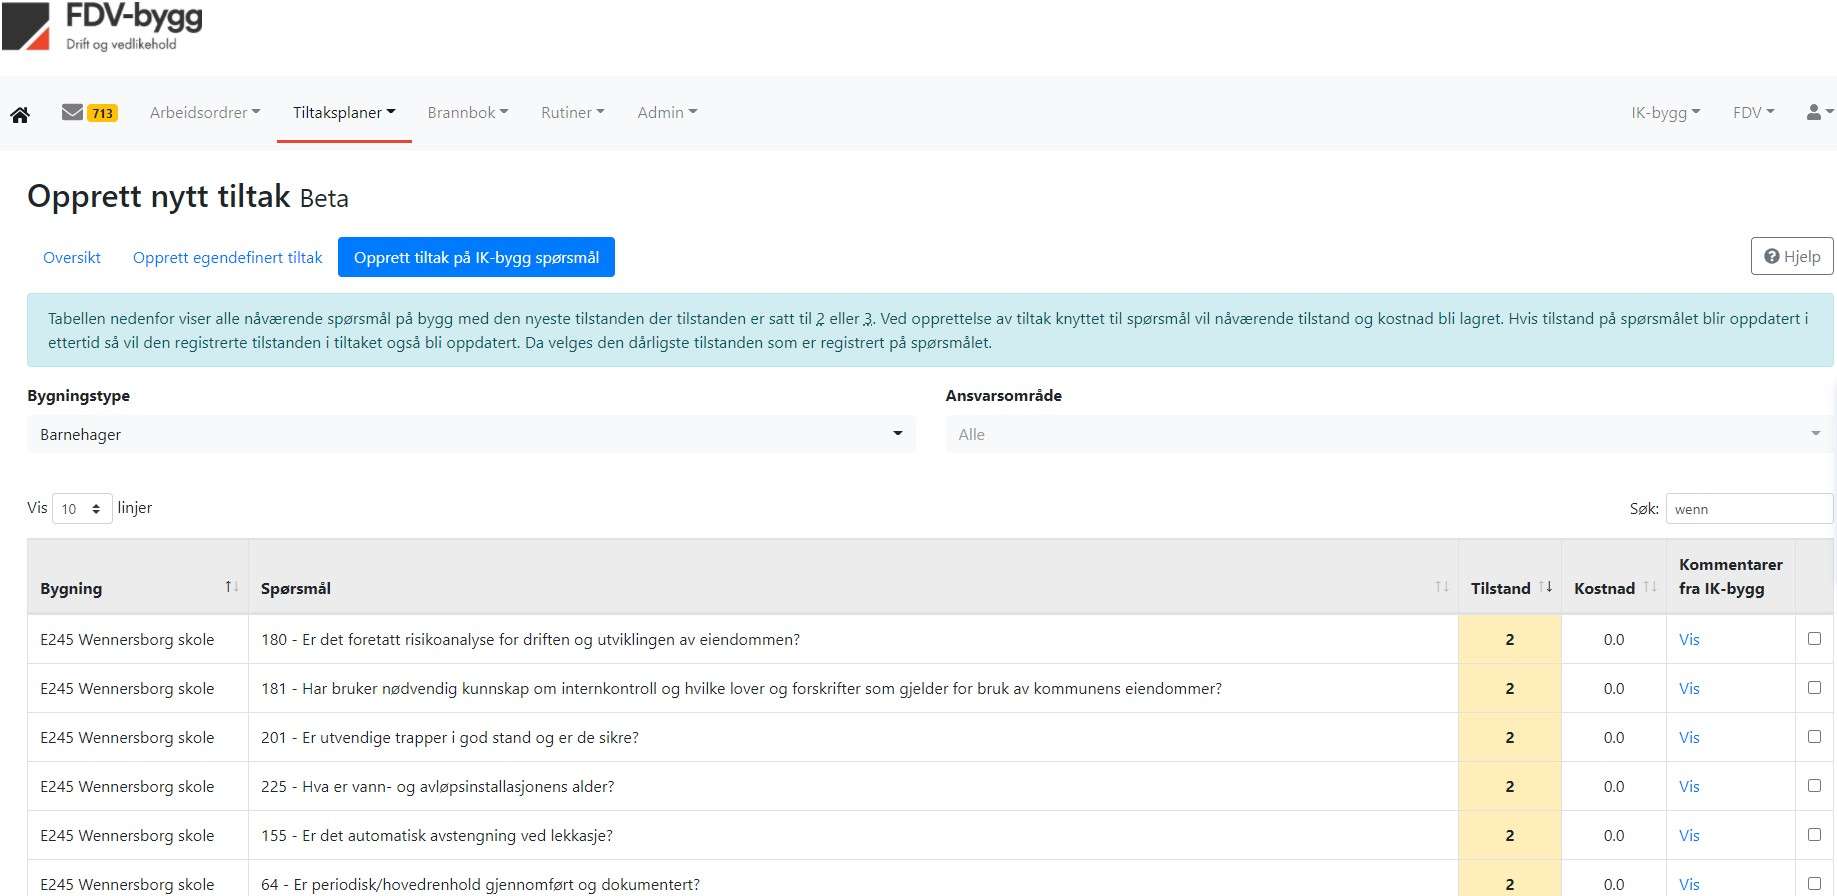Switch to the Oversikt tab

point(72,257)
